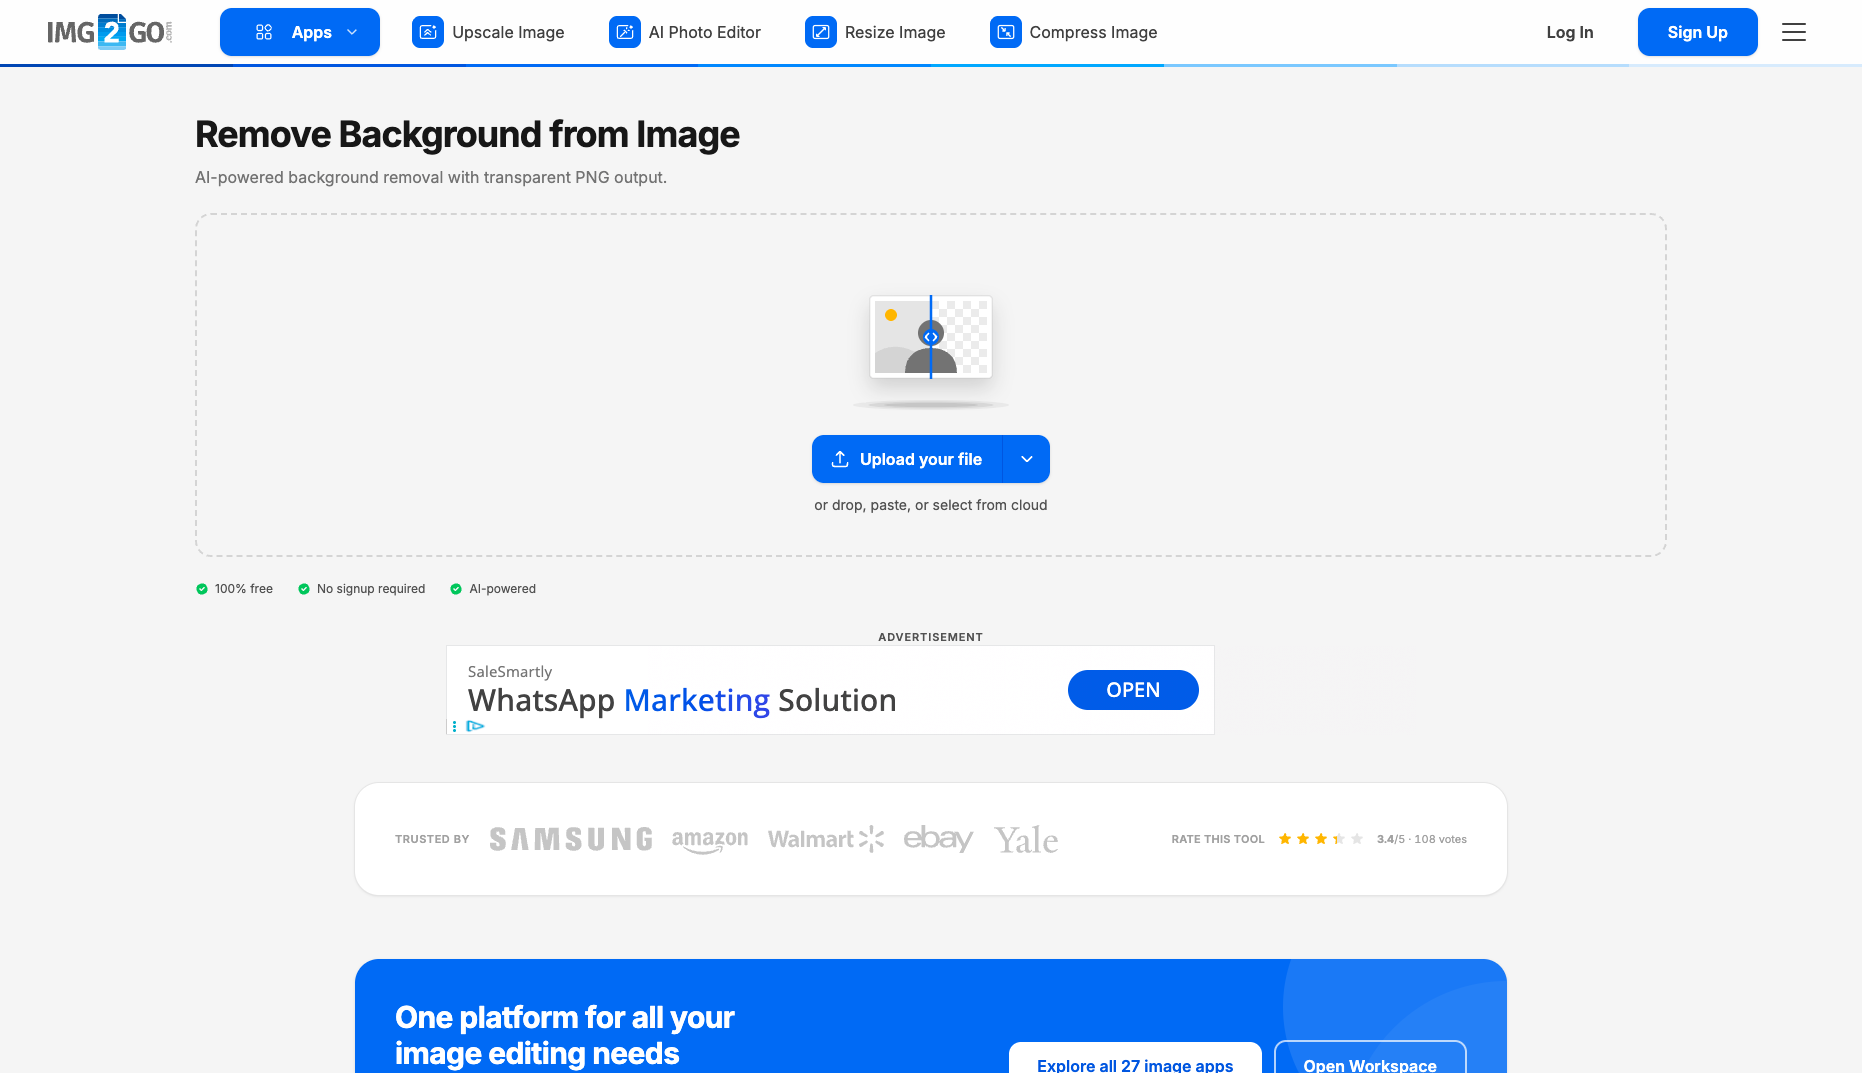
Task: Click Log In
Action: coord(1570,32)
